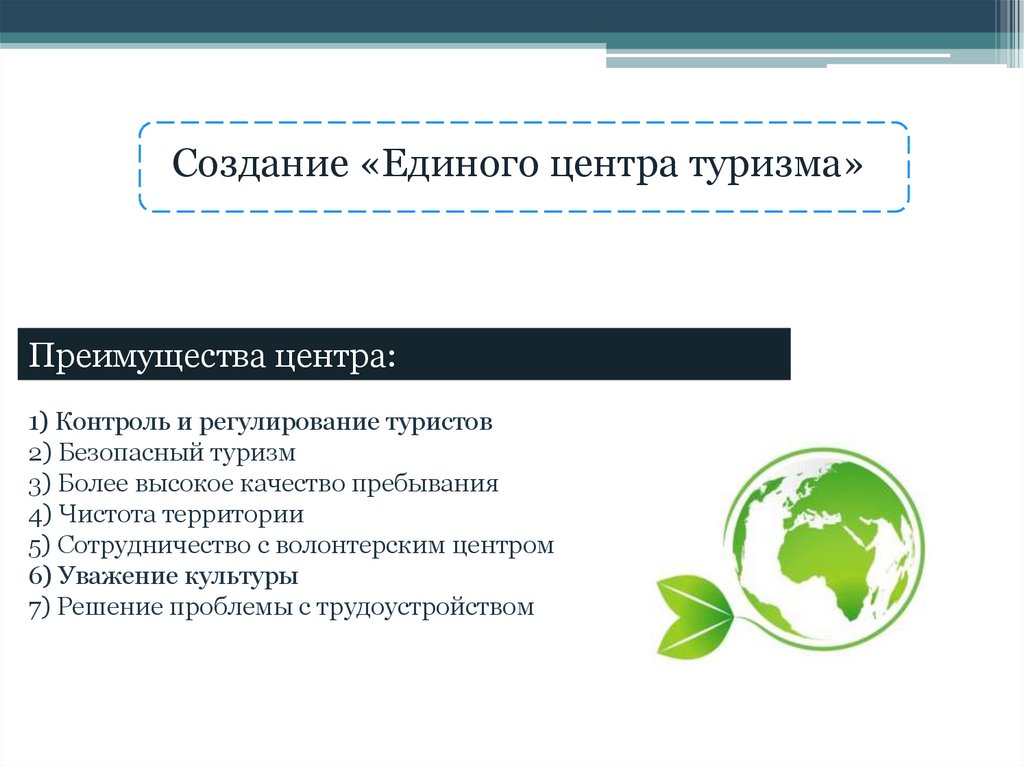Click the word "центра:" in the black heading bar
This screenshot has width=1024, height=767.
(336, 355)
